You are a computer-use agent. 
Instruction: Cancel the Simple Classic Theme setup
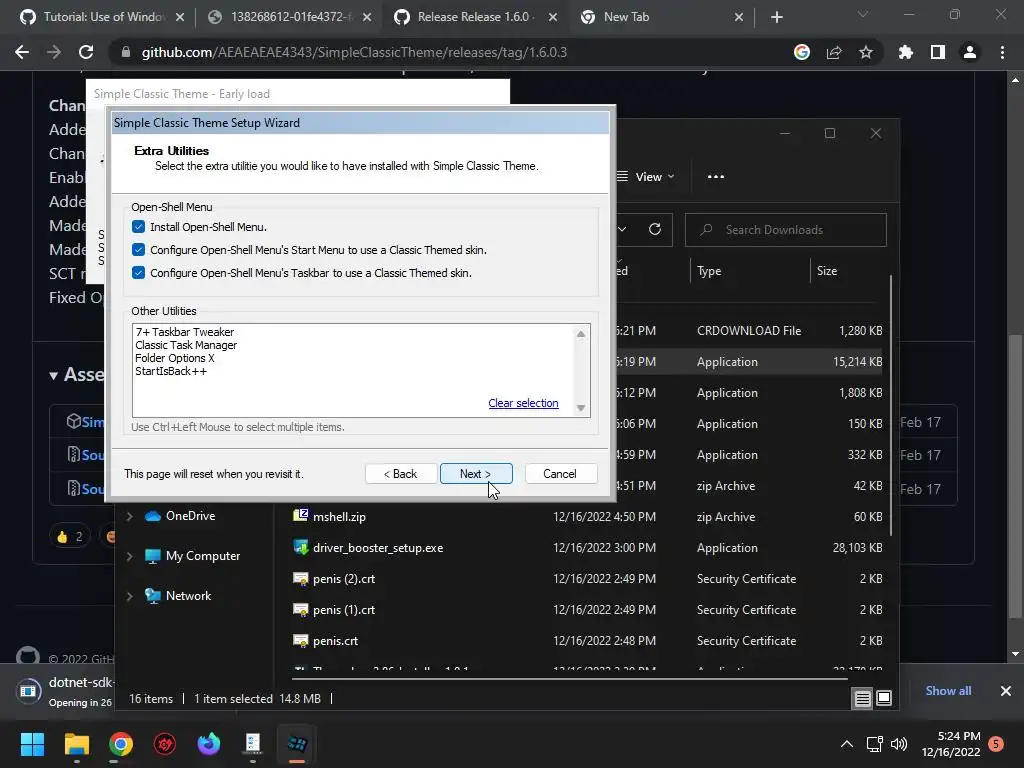coord(560,473)
